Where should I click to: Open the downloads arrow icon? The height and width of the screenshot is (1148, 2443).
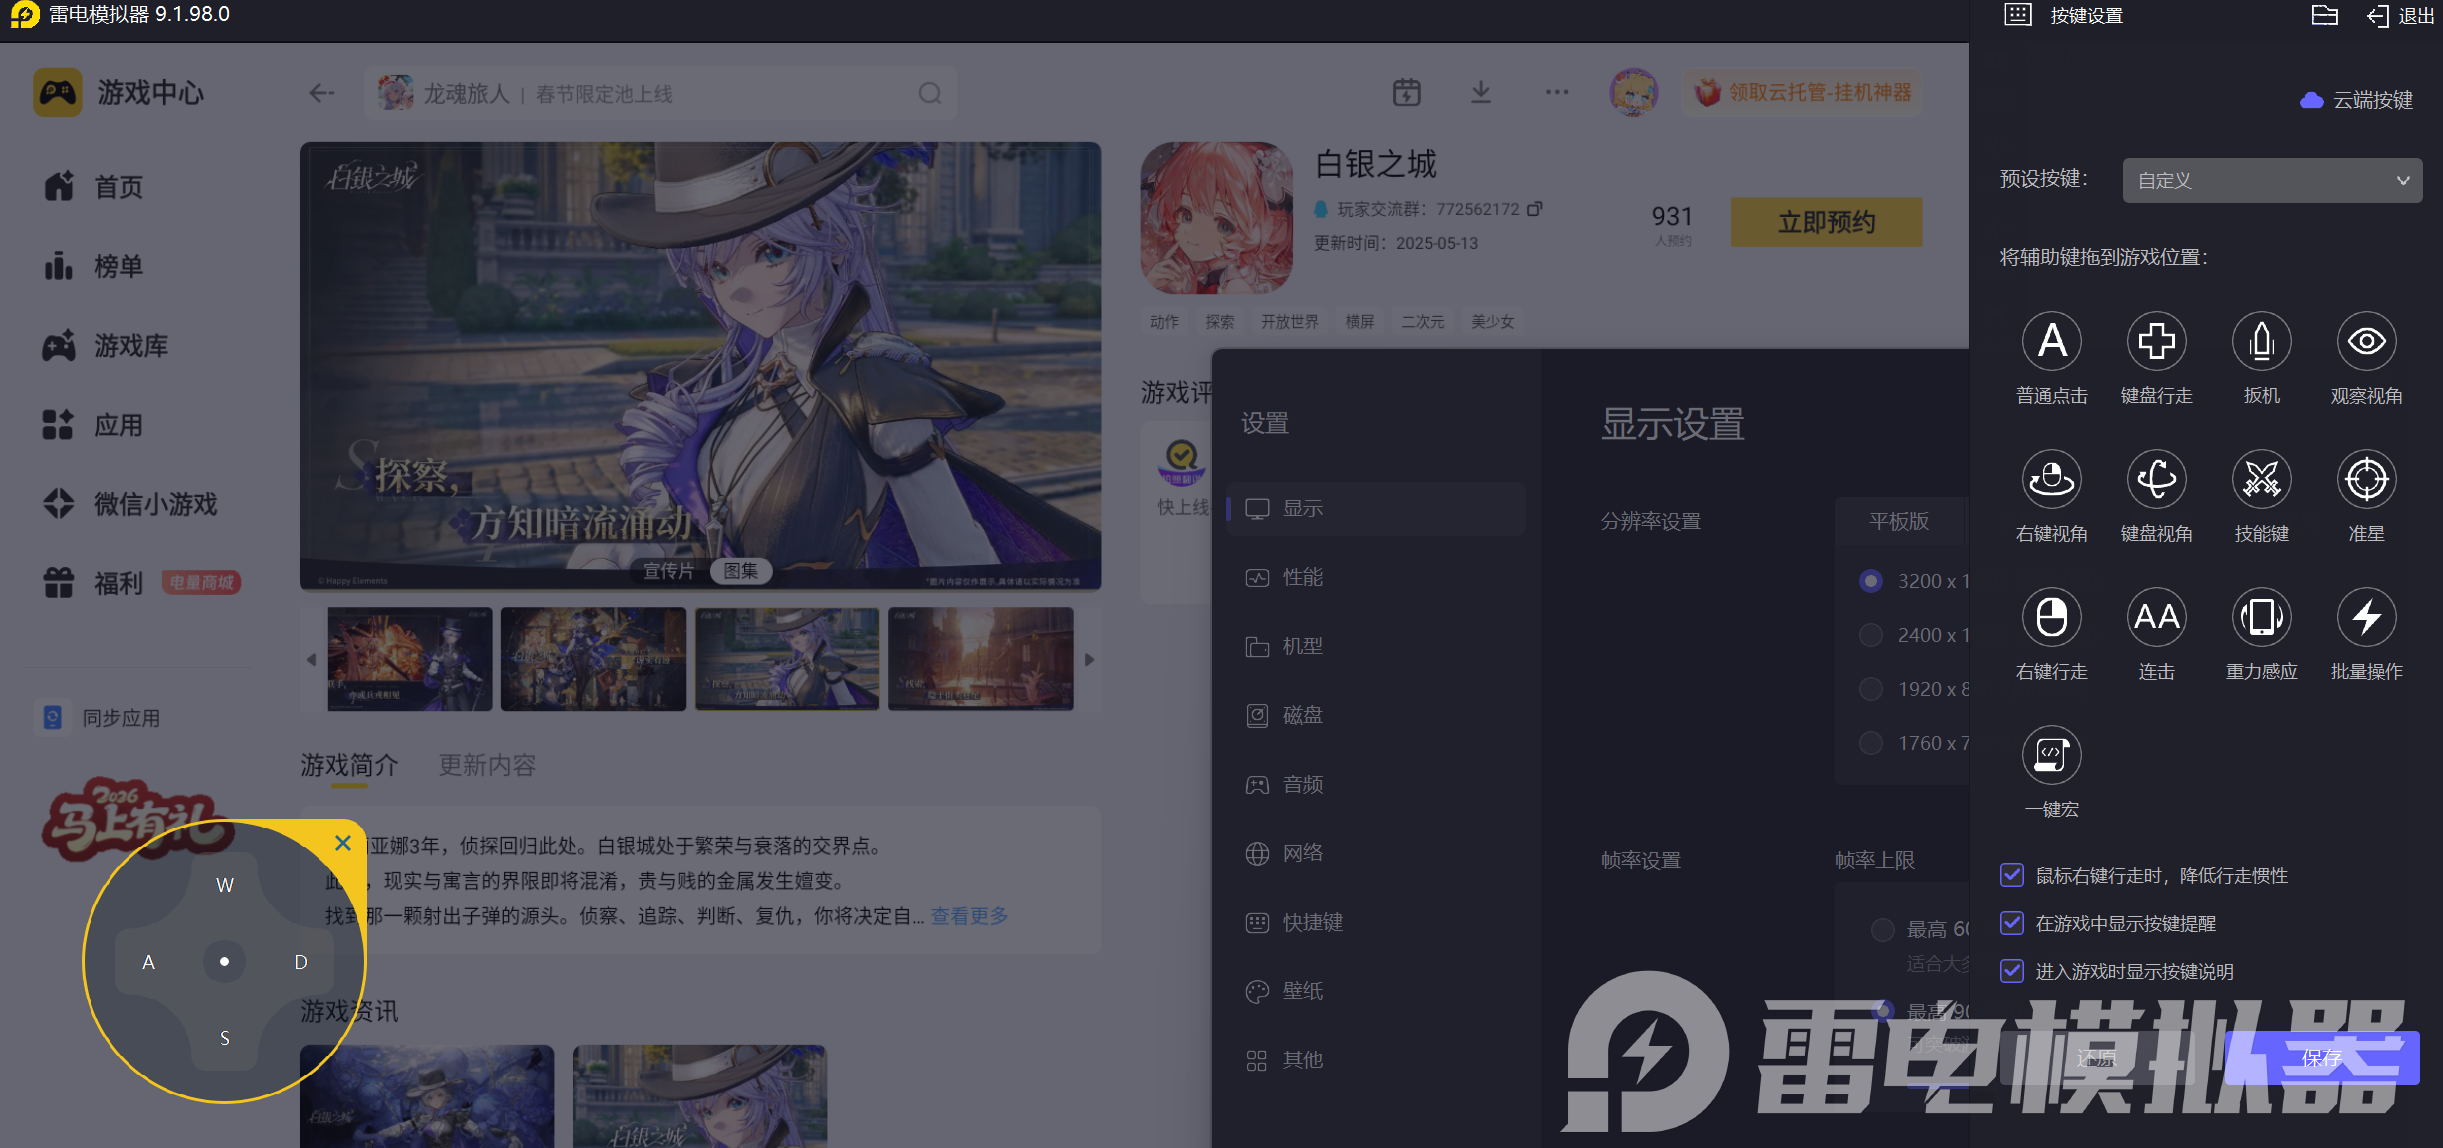(1481, 93)
